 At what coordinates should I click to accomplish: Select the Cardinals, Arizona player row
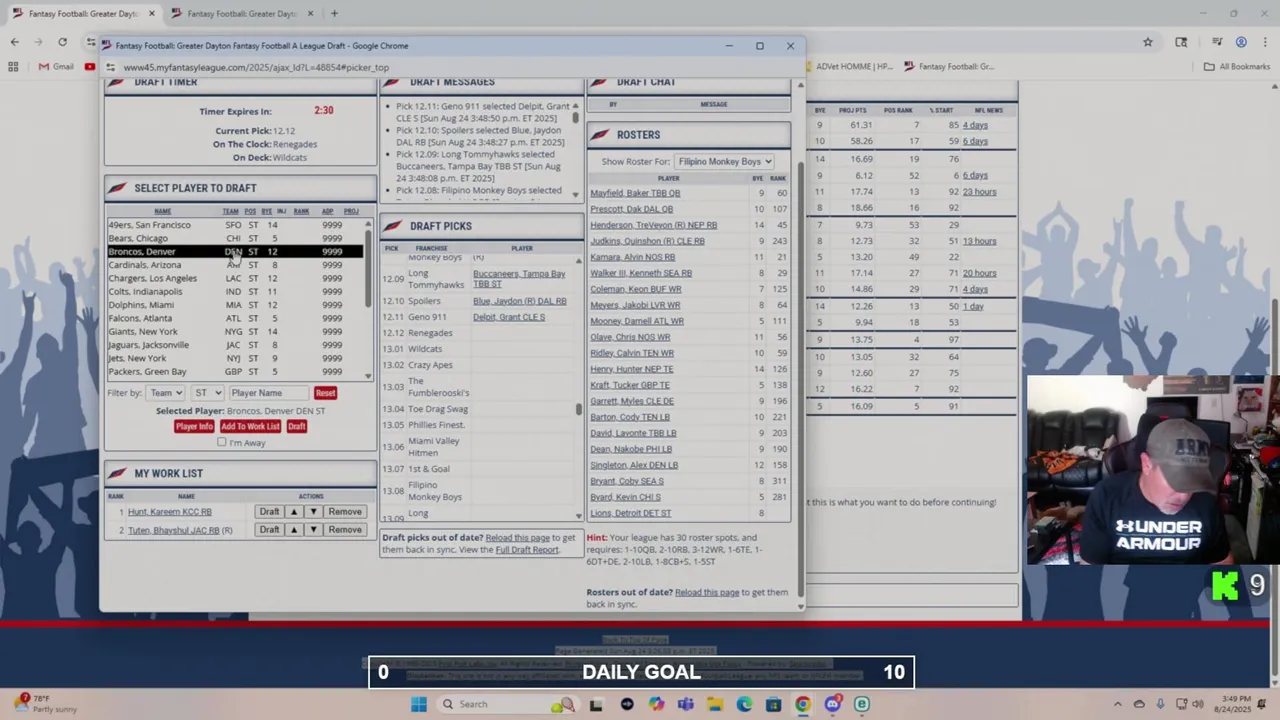pos(235,265)
